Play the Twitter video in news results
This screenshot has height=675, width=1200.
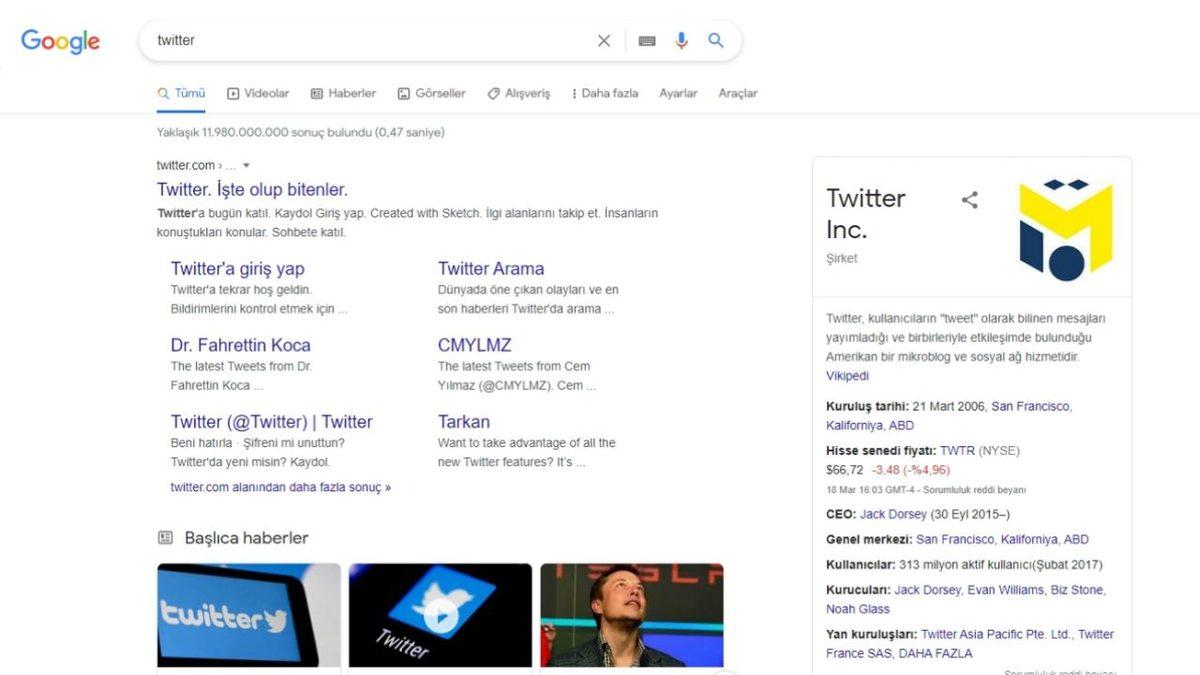click(x=440, y=617)
